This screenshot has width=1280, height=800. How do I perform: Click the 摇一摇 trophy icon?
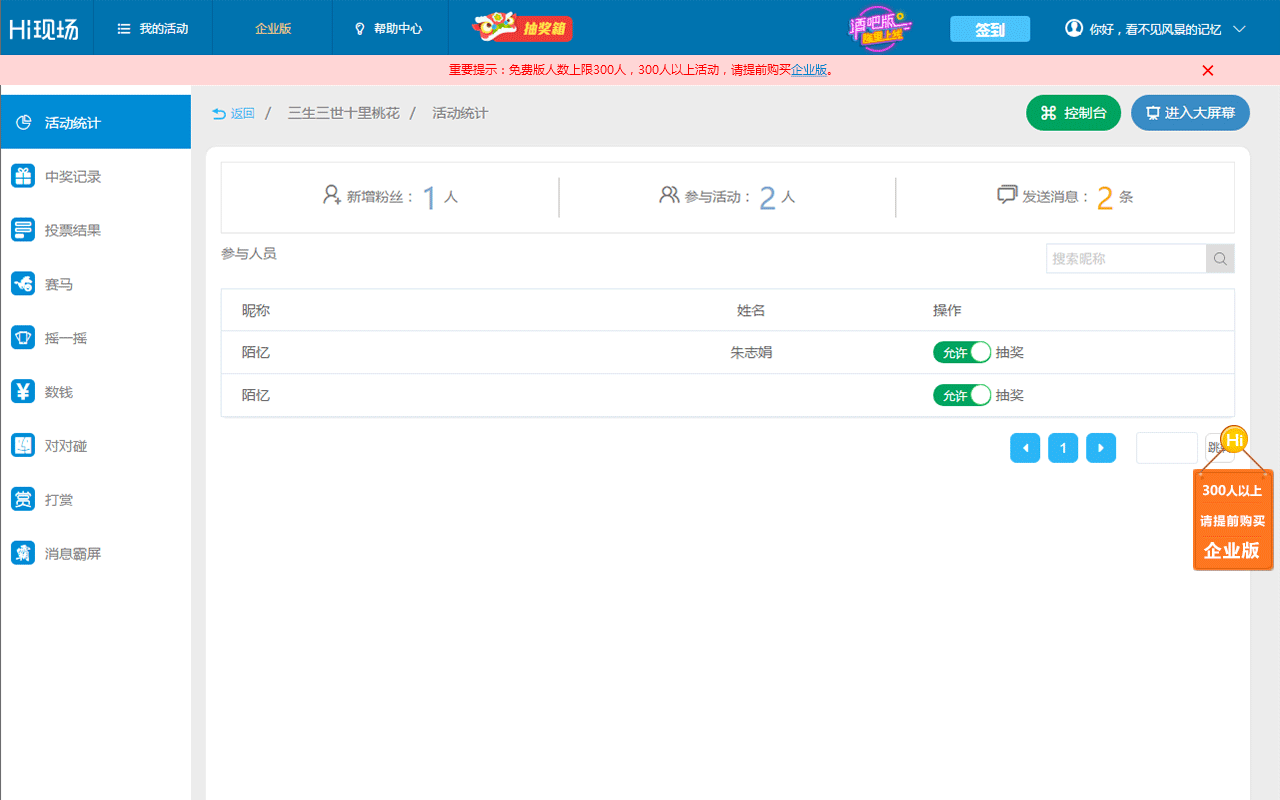23,338
